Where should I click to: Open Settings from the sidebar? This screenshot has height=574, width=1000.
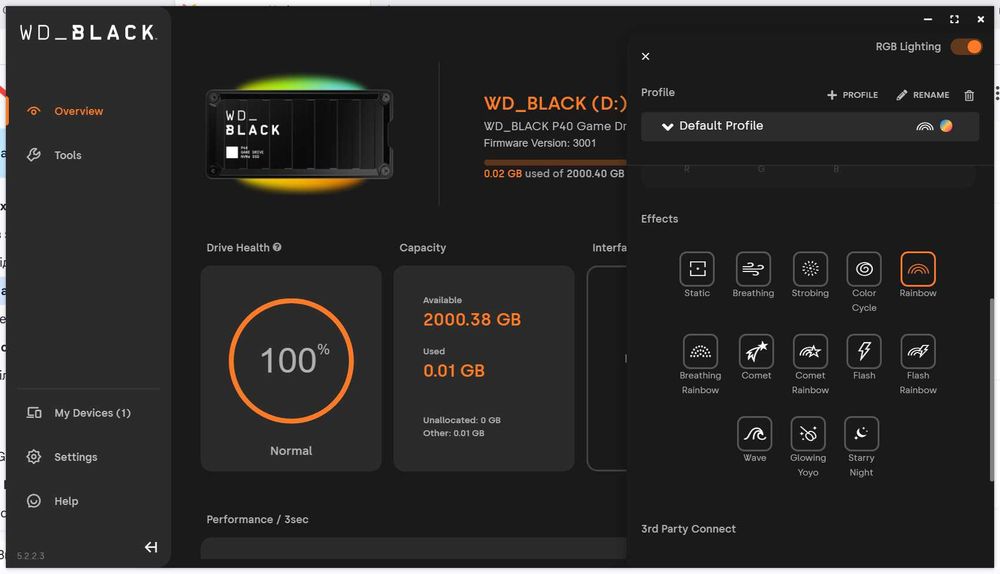[62, 457]
